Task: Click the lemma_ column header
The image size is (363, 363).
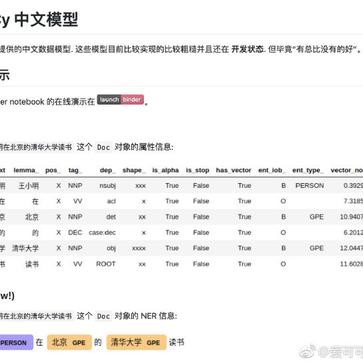Action: [26, 170]
